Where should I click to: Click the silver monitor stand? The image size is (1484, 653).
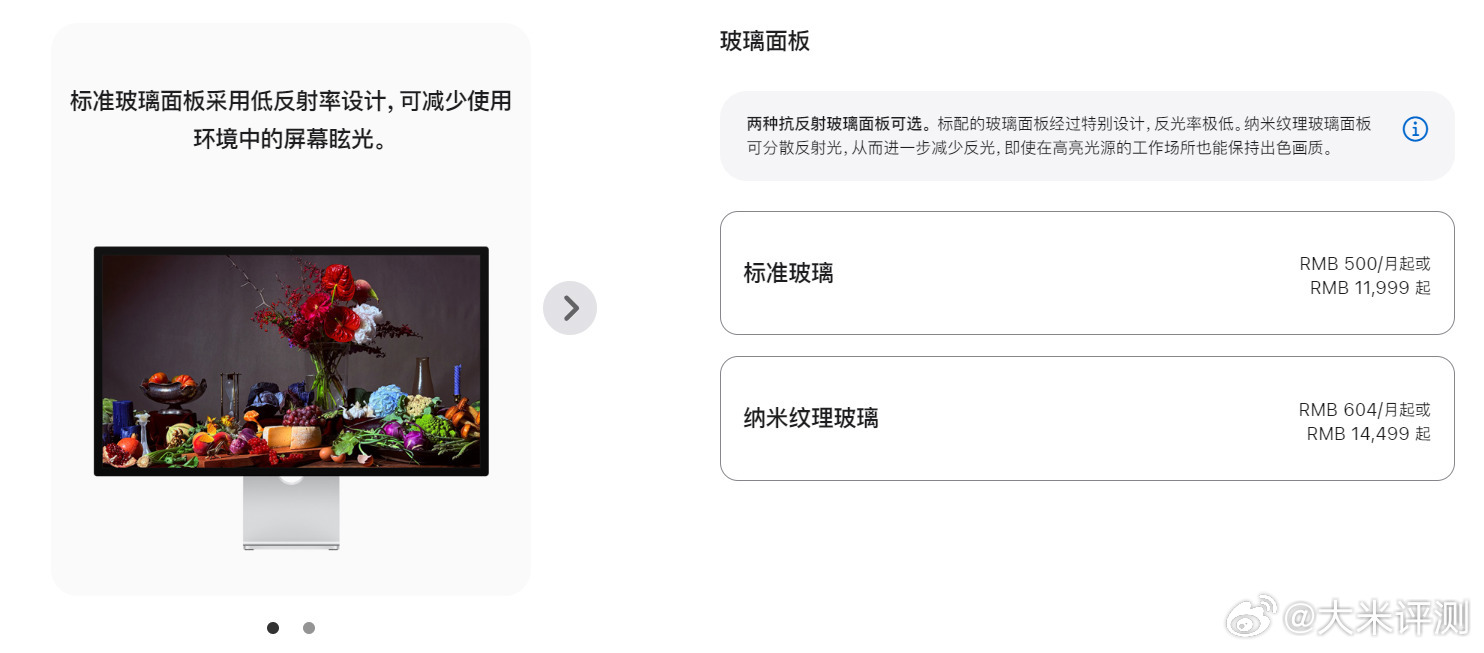pos(291,513)
